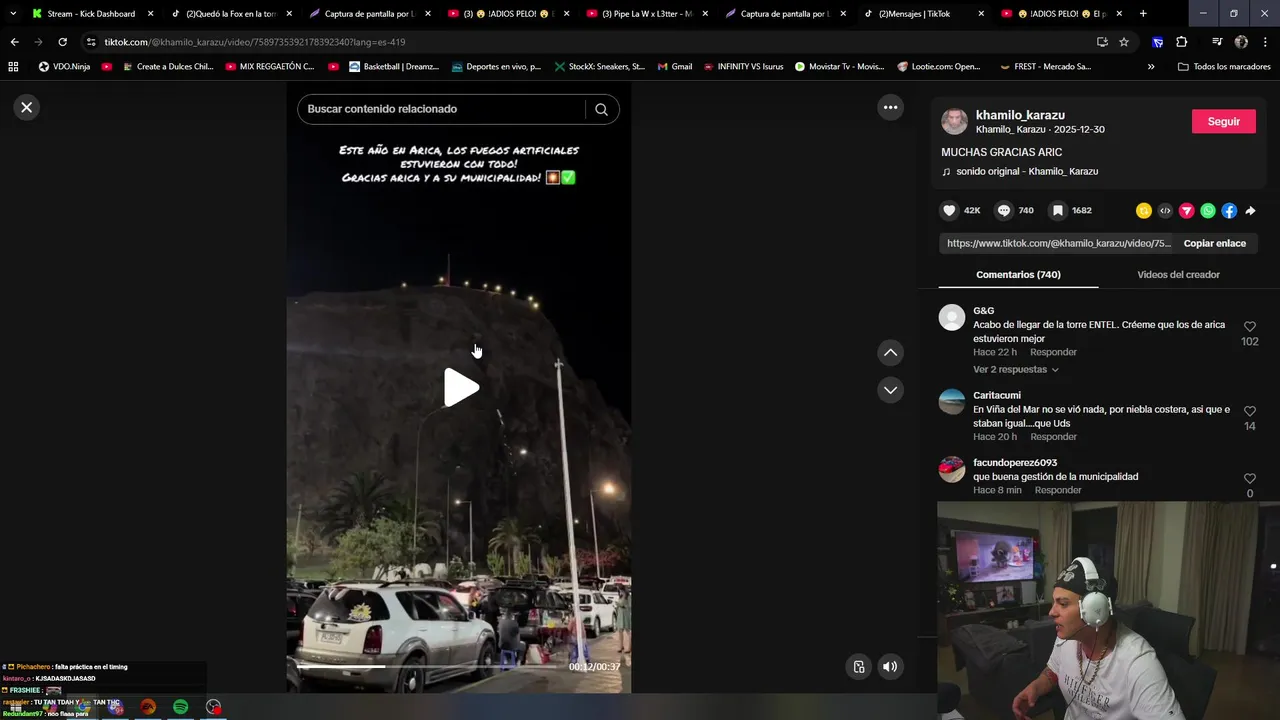Expand Ver 2 respuestas replies
Viewport: 1280px width, 720px height.
coord(1015,370)
